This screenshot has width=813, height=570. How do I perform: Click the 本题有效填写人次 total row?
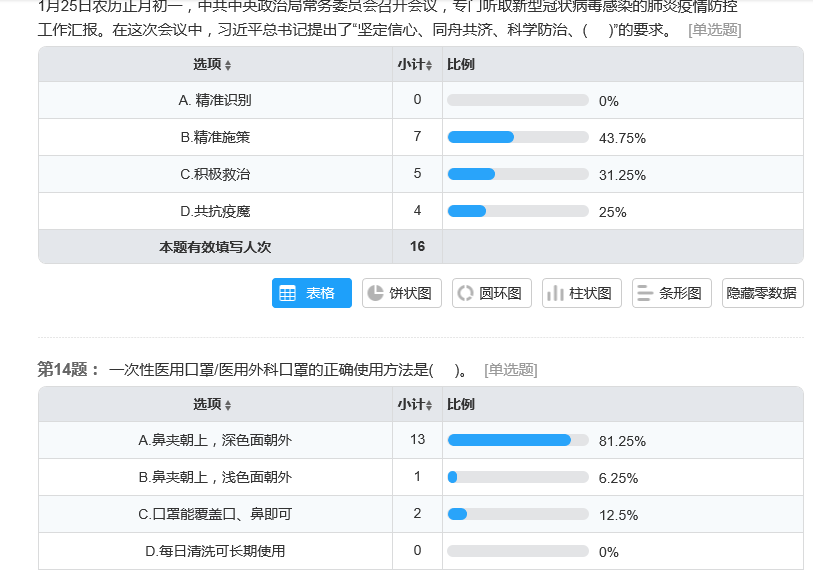(421, 247)
